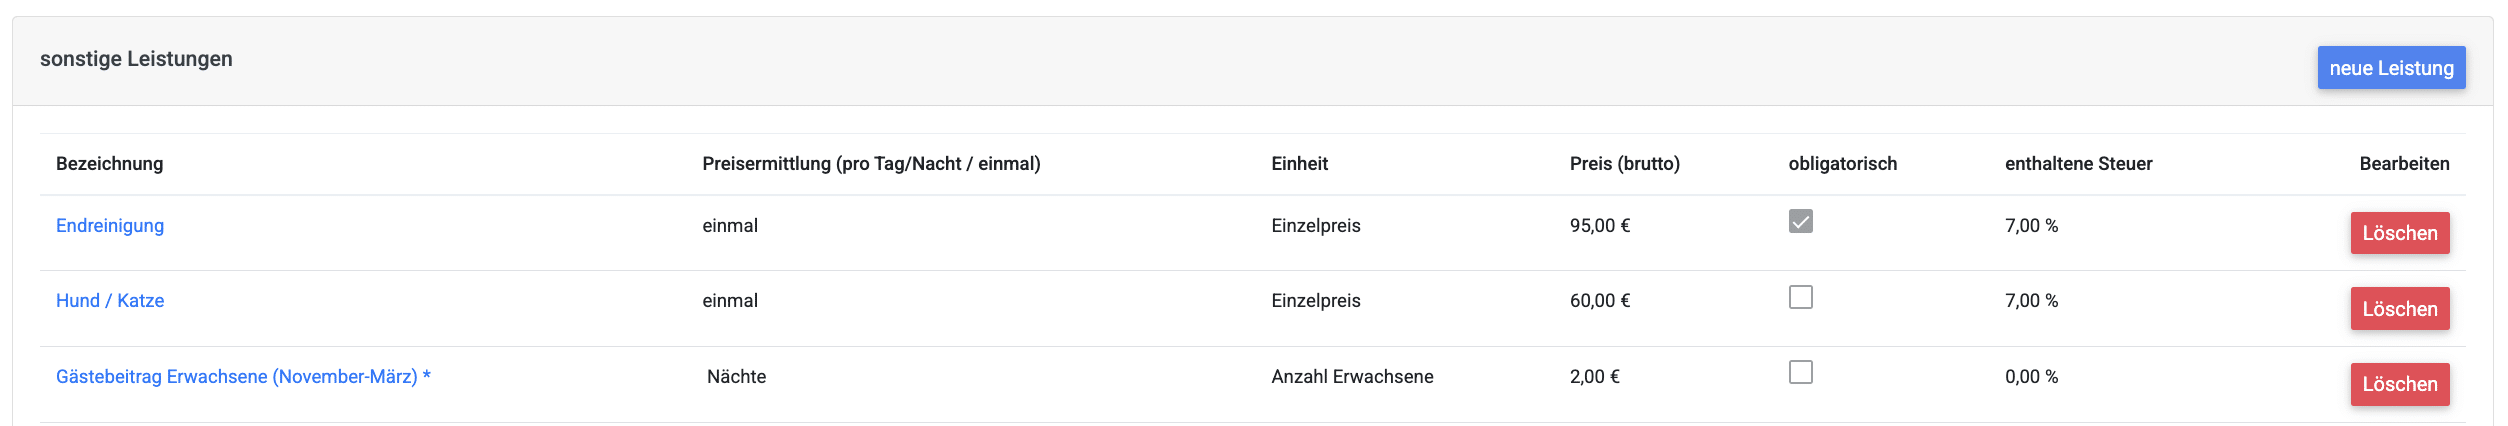
Task: Click the 95,00 € price cell
Action: point(1599,226)
